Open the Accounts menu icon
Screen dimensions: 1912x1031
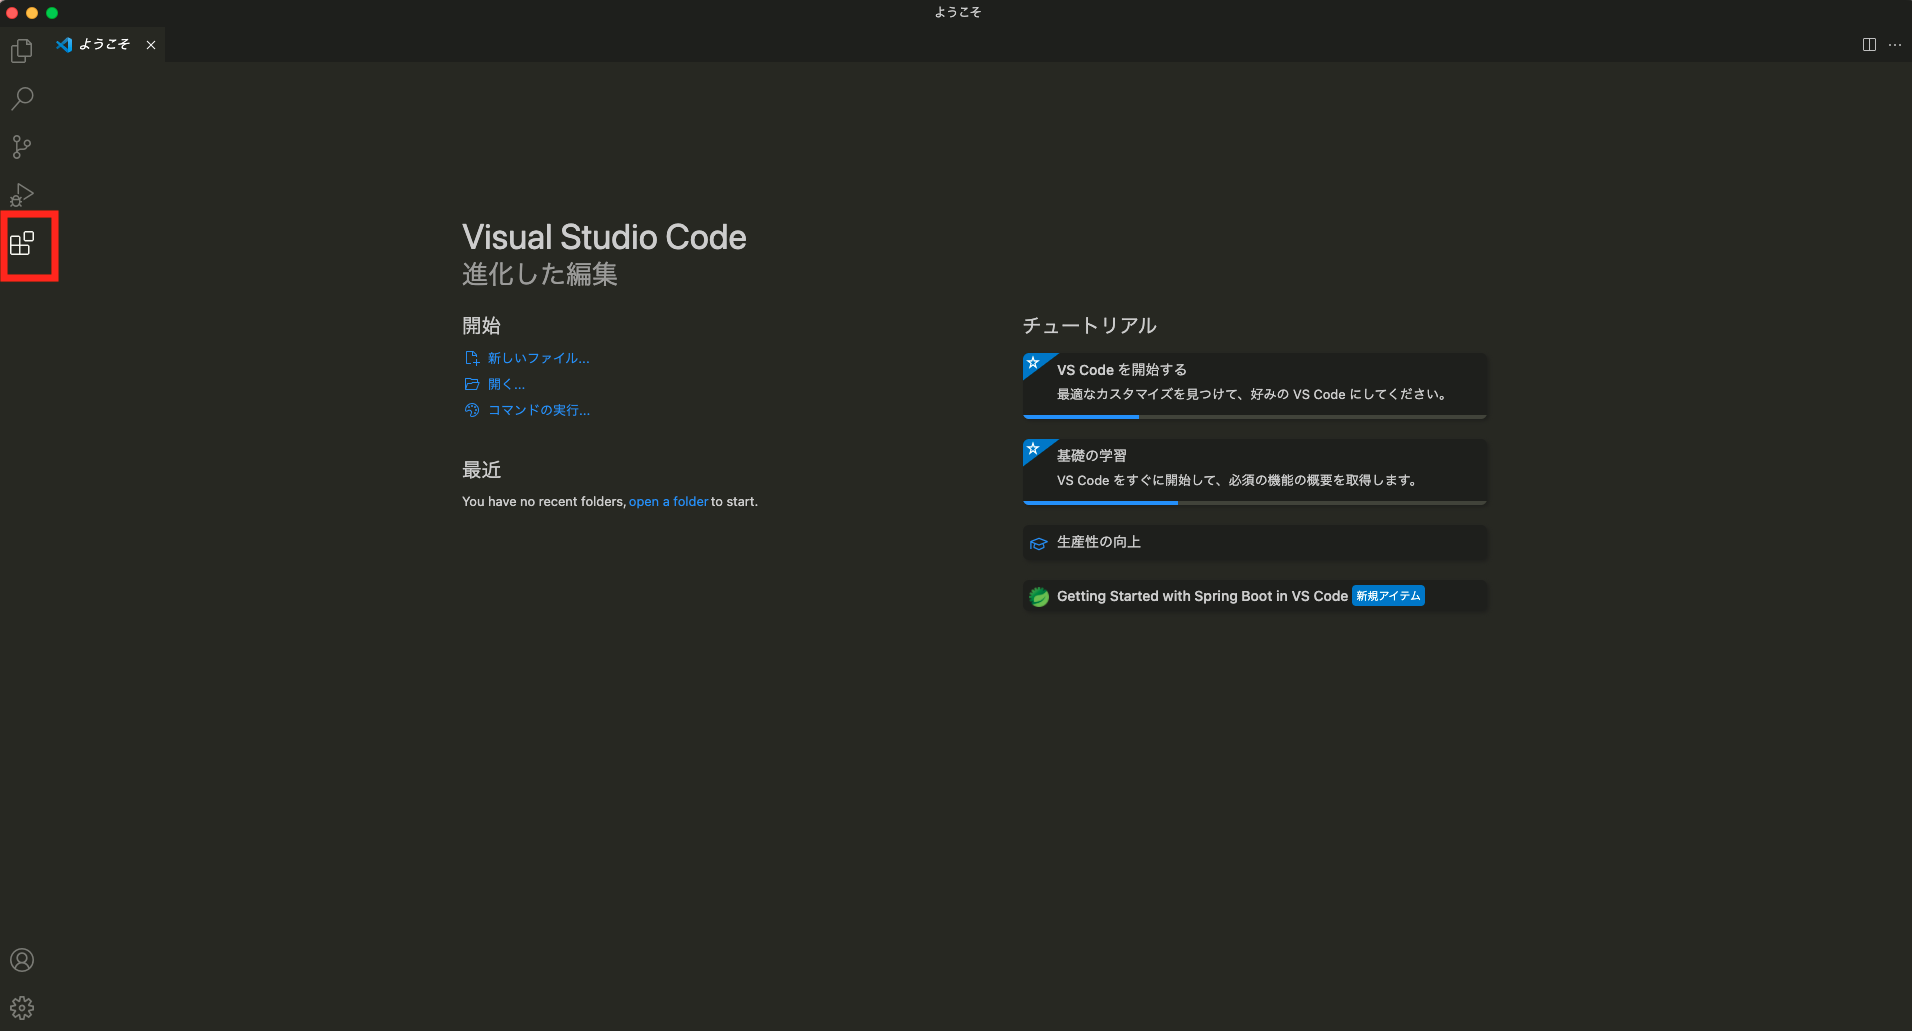click(22, 960)
